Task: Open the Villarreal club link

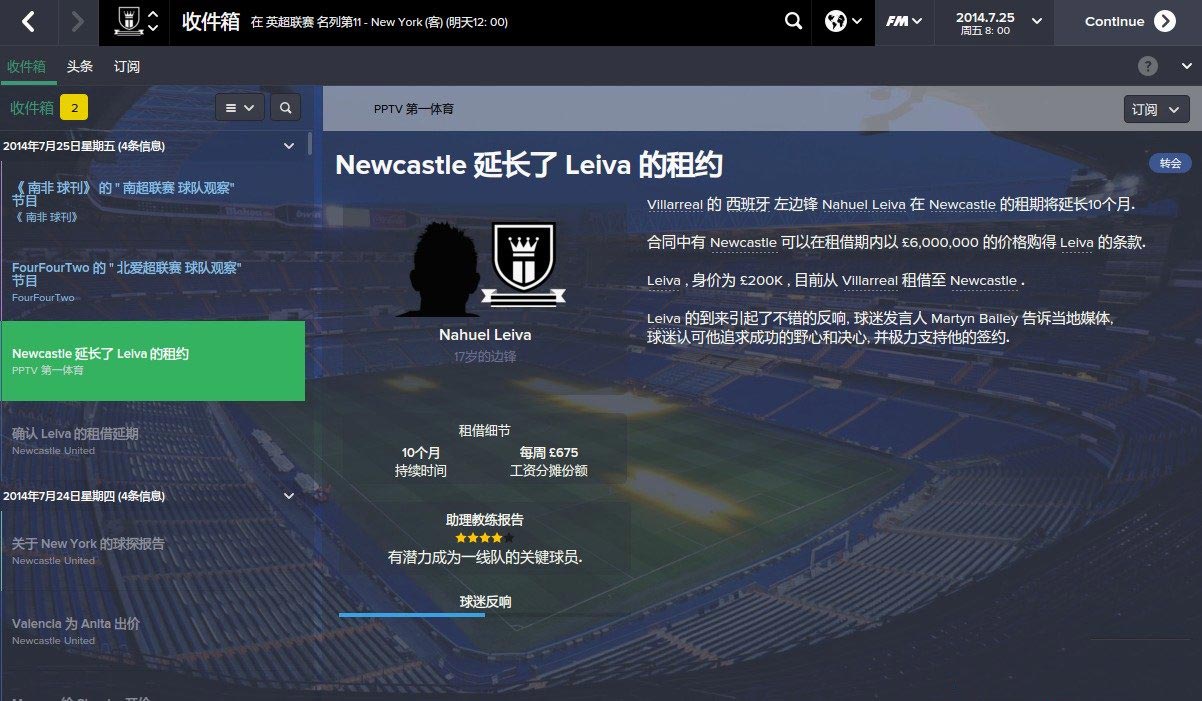Action: pyautogui.click(x=675, y=204)
